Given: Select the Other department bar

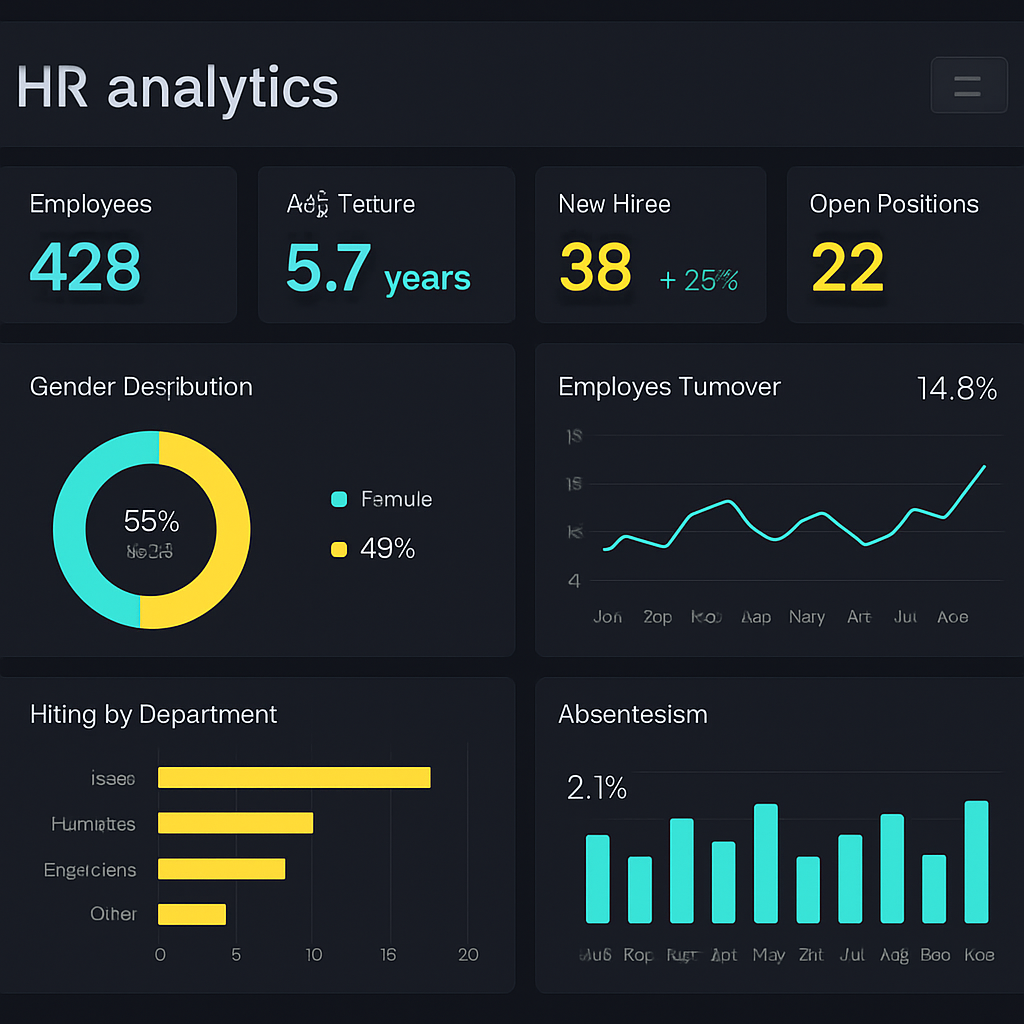Looking at the screenshot, I should click(192, 914).
